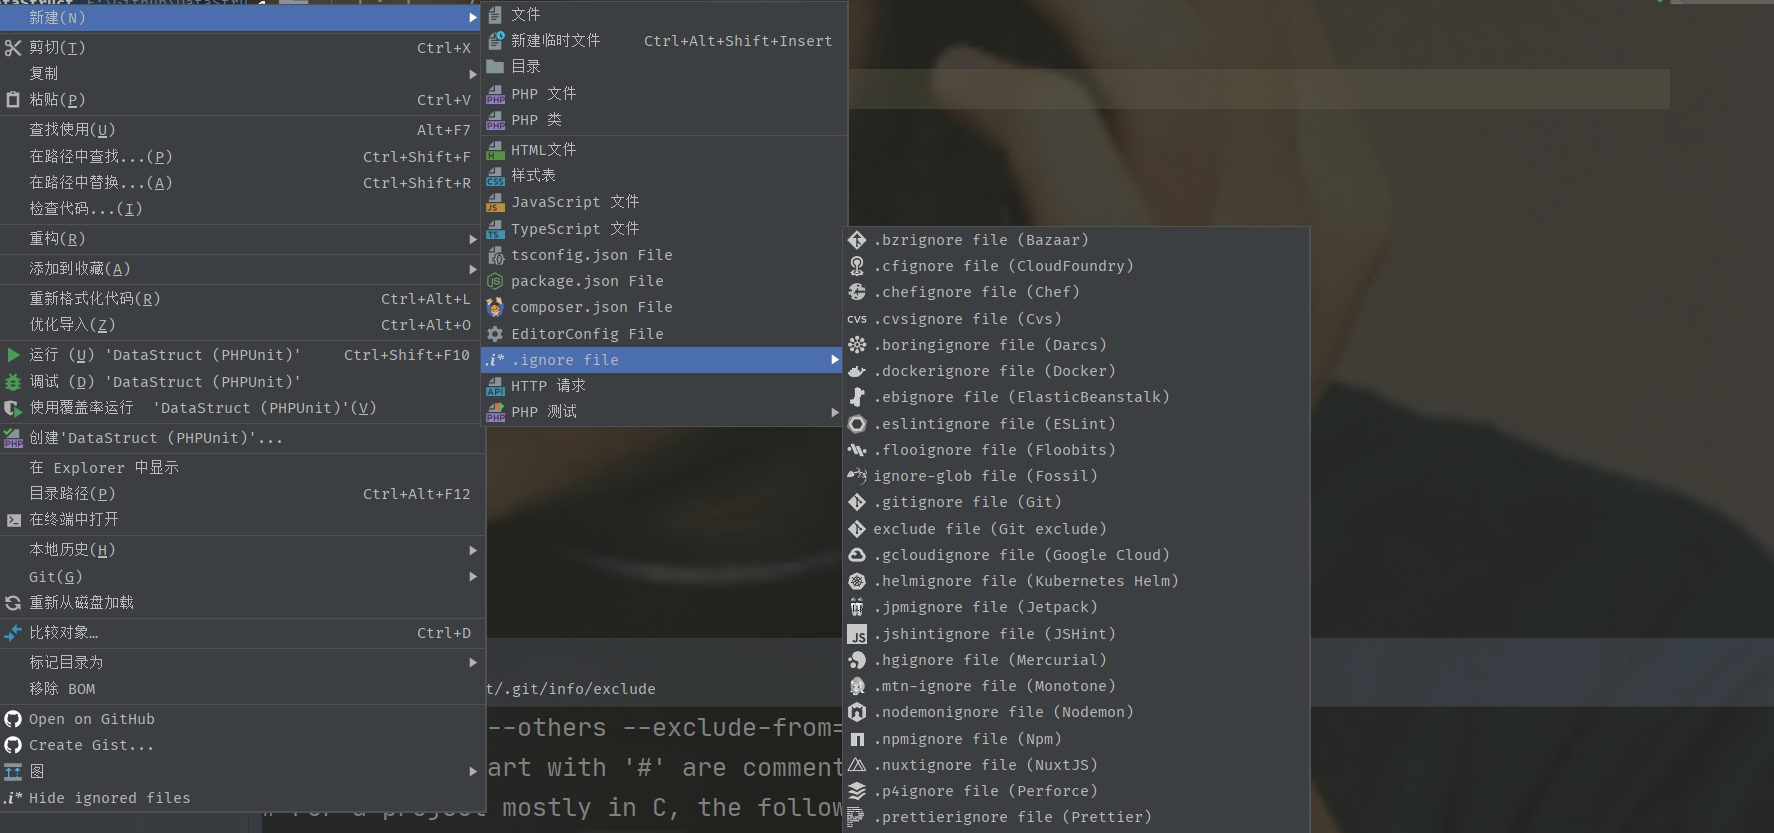
Task: Expand the 重构(R) submenu arrow
Action: tap(473, 239)
